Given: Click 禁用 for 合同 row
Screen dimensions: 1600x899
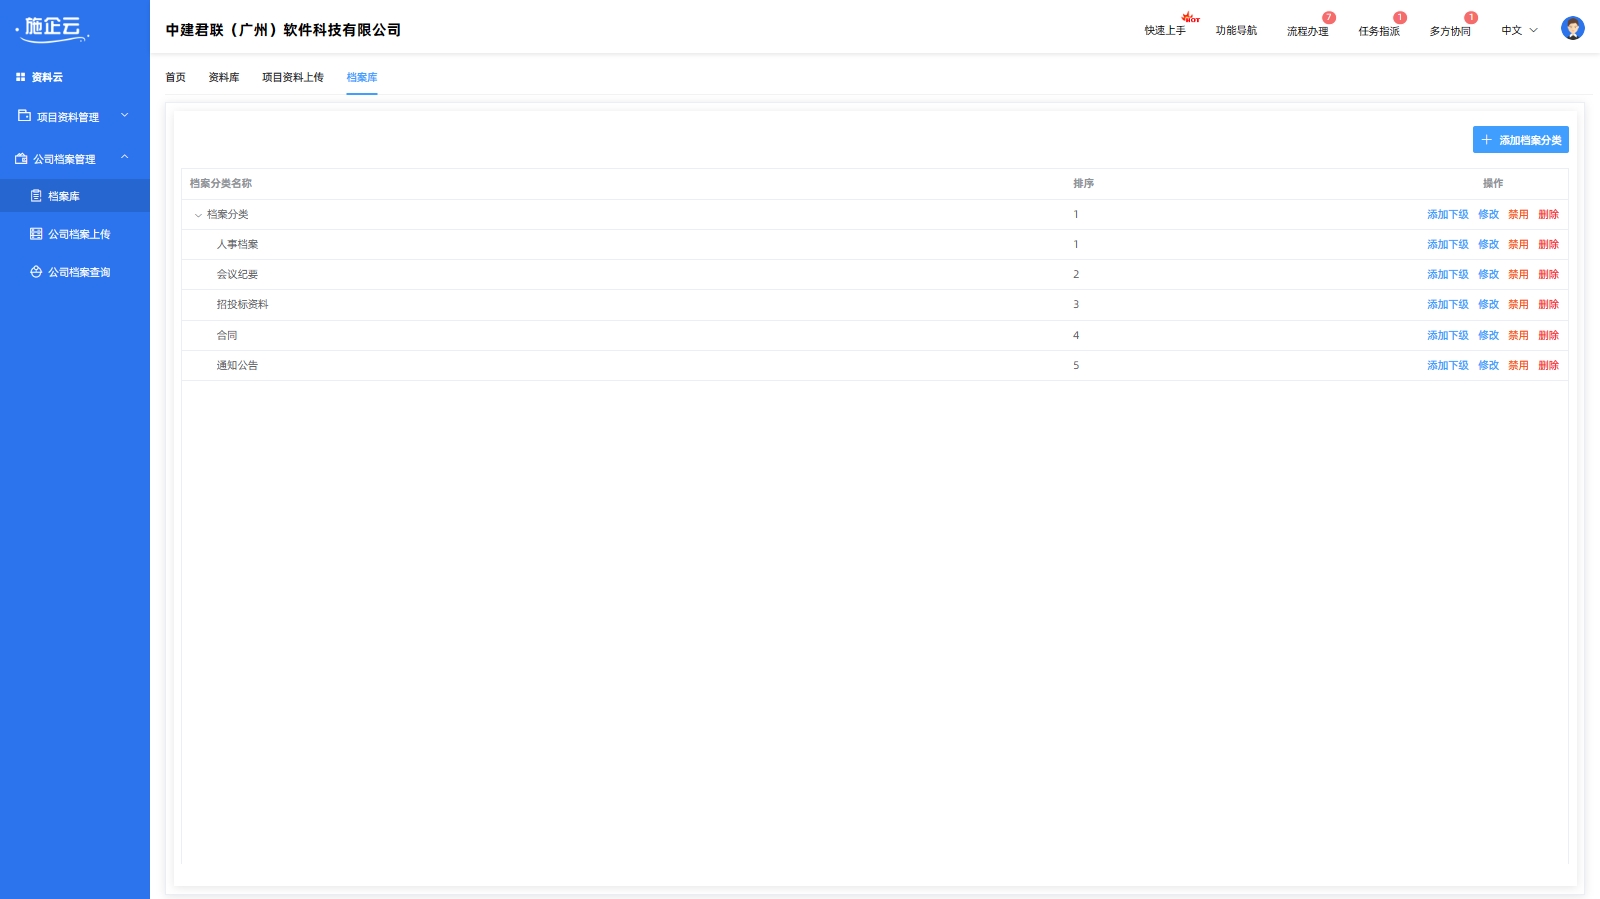Looking at the screenshot, I should pos(1519,335).
